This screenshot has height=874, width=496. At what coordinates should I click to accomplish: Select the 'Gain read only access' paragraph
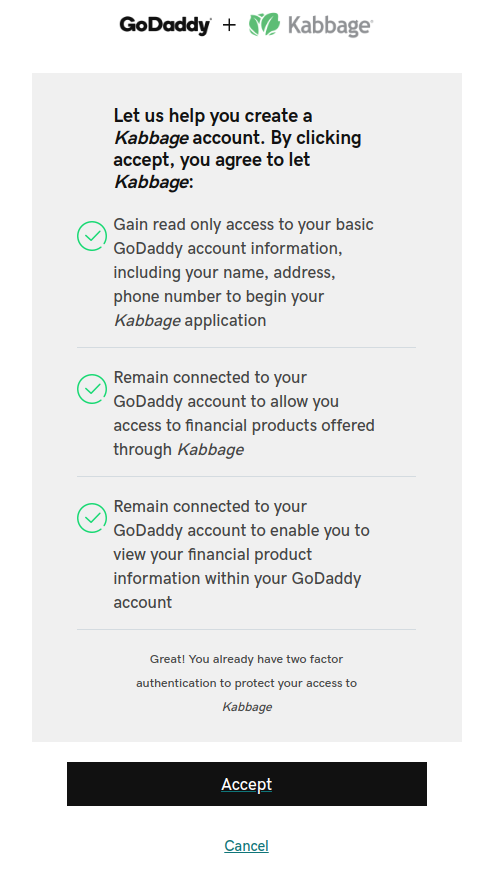[244, 273]
